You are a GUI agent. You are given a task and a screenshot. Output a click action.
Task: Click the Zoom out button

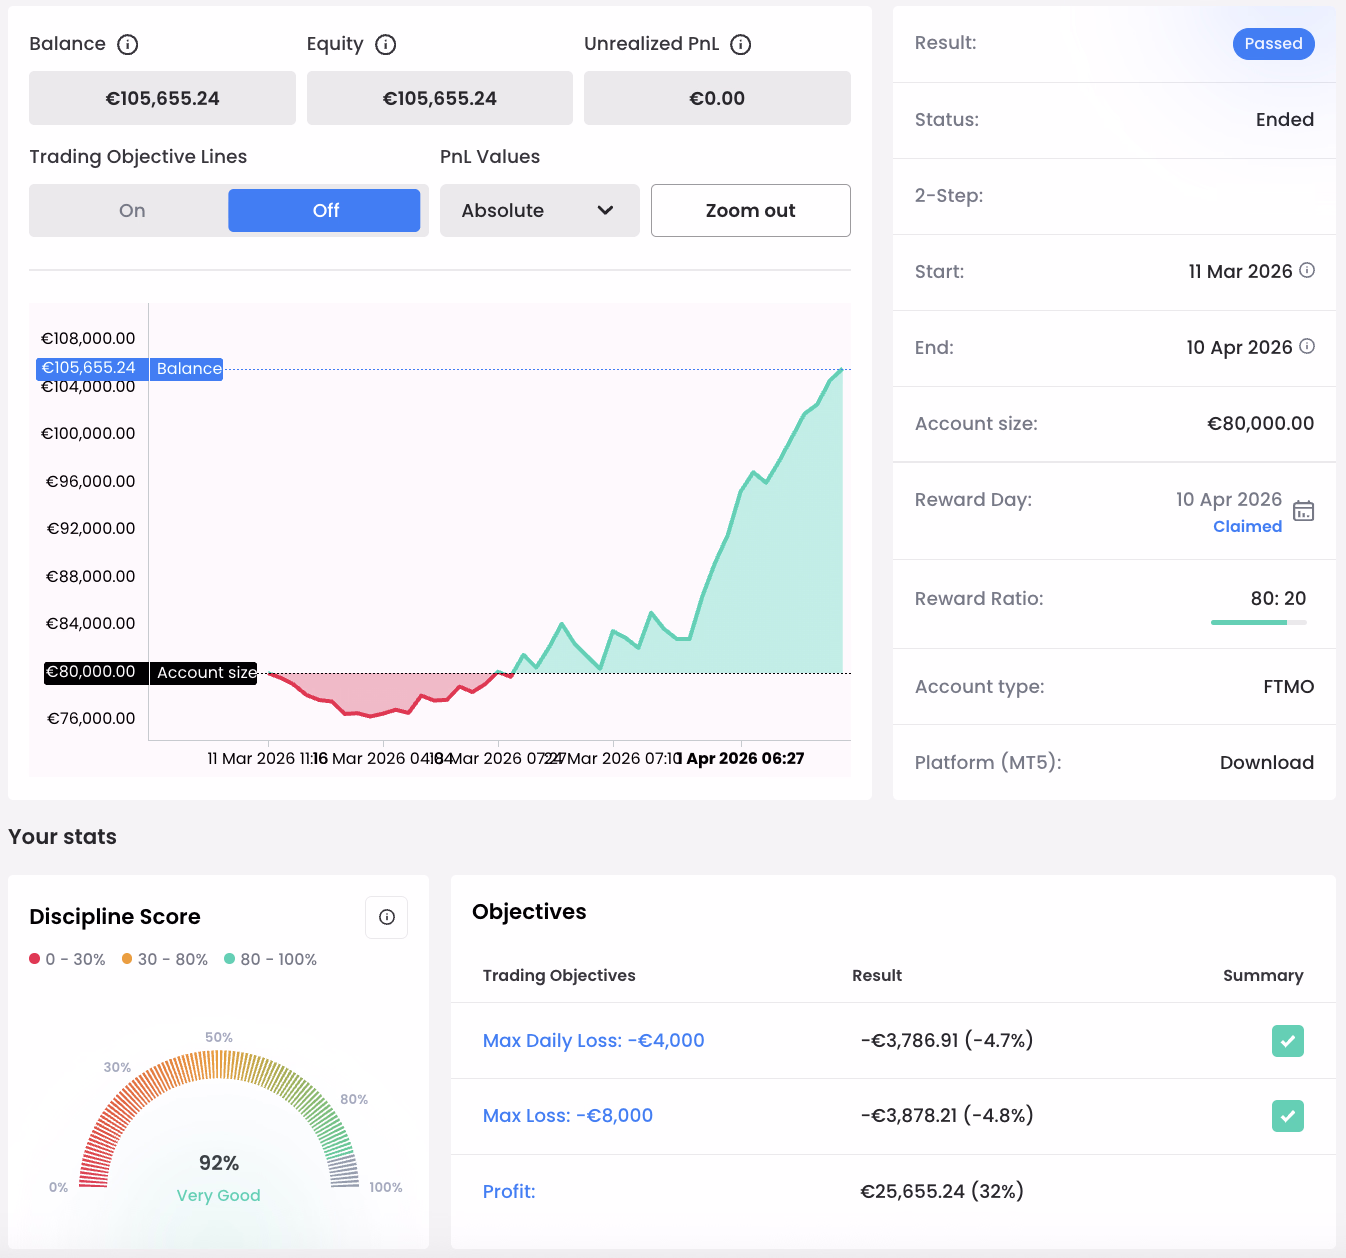[751, 210]
